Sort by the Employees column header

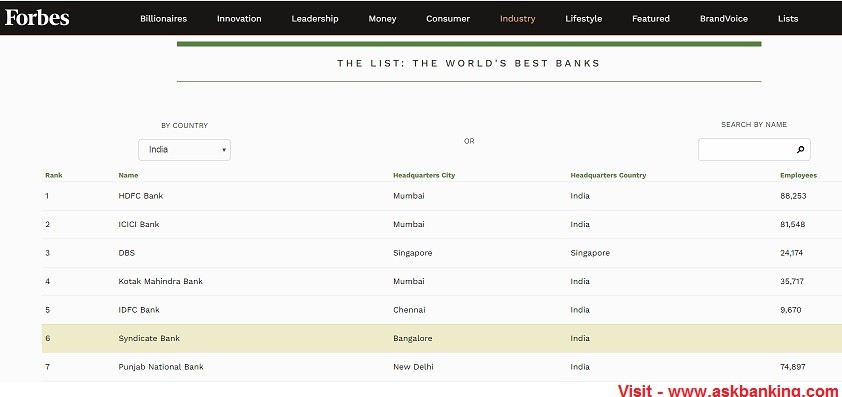799,175
